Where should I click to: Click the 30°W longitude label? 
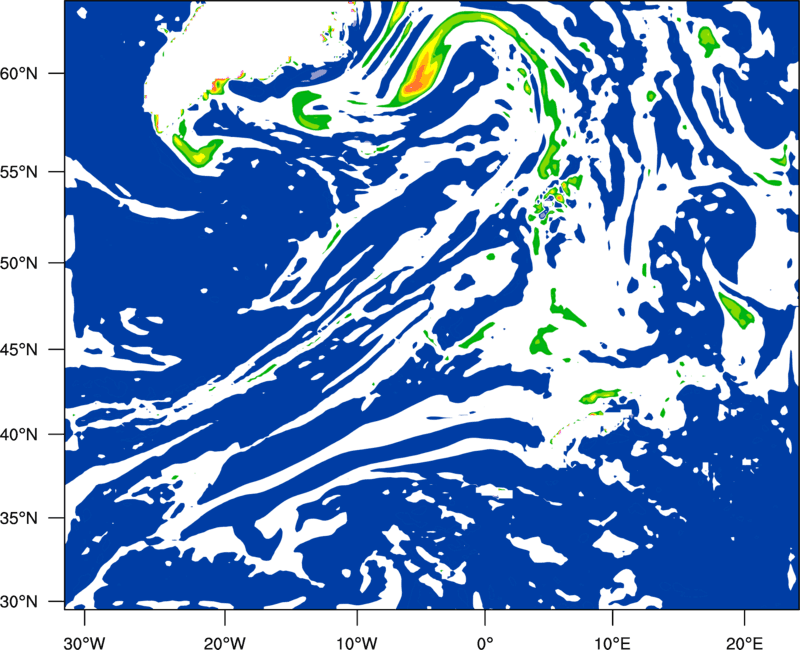(x=85, y=643)
